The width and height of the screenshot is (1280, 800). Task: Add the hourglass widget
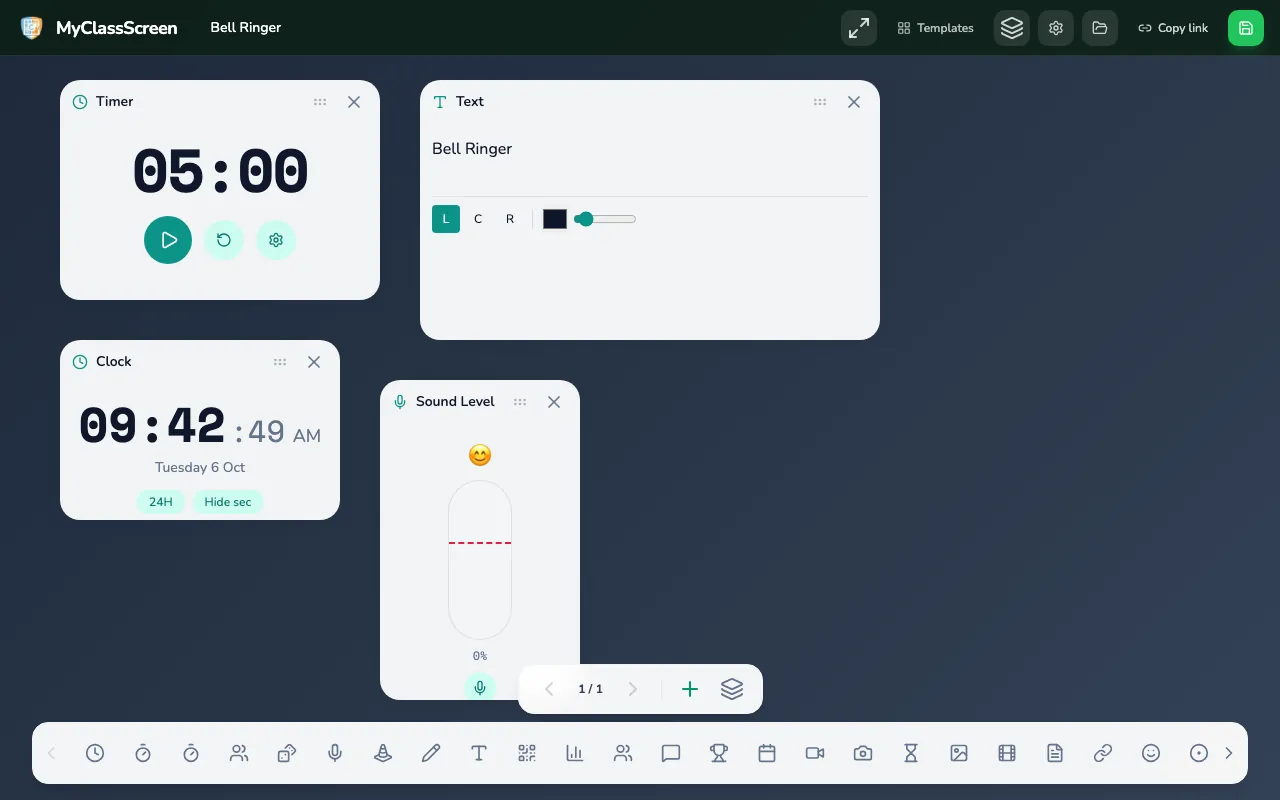pos(911,753)
